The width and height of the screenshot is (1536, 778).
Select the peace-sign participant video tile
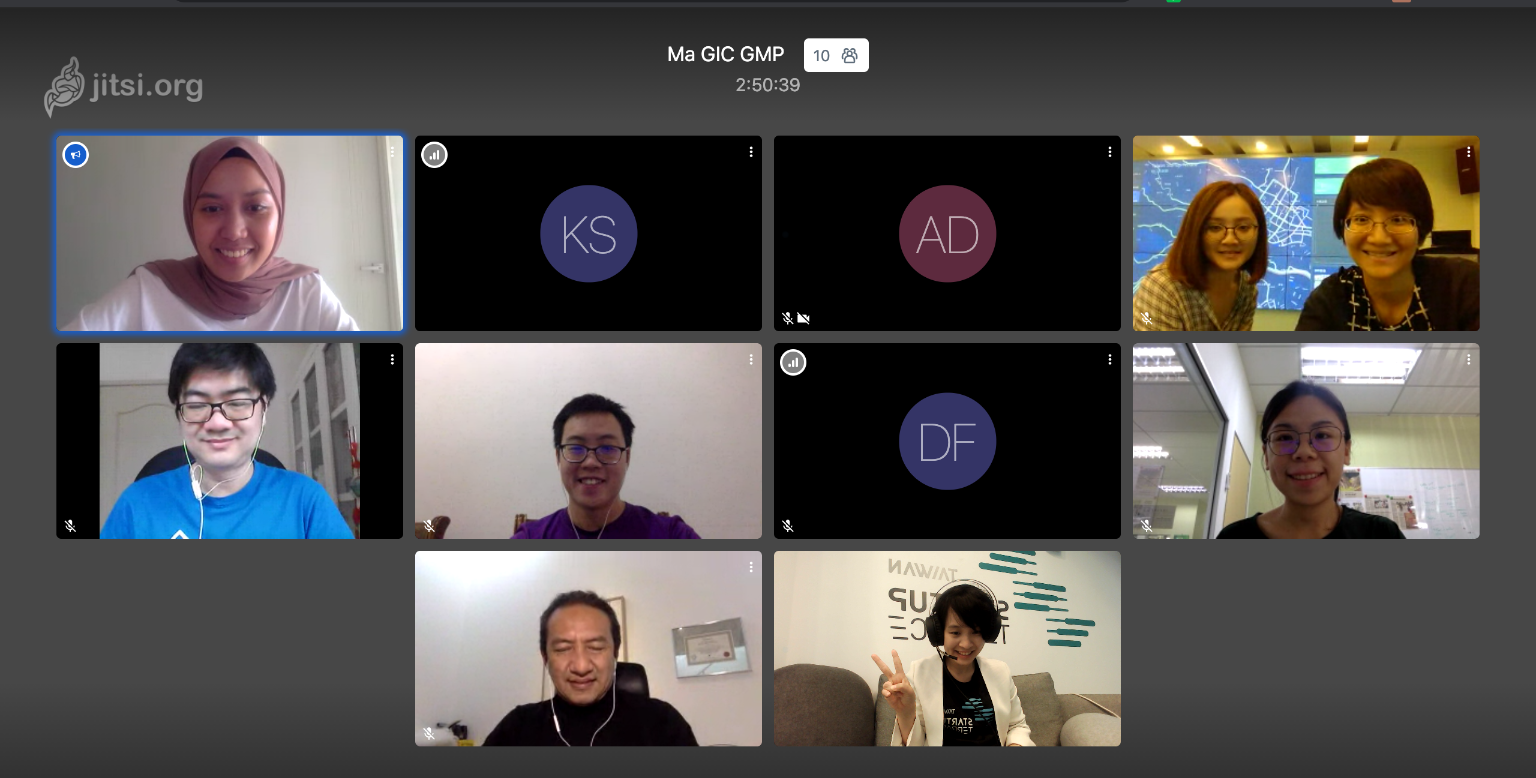(947, 648)
